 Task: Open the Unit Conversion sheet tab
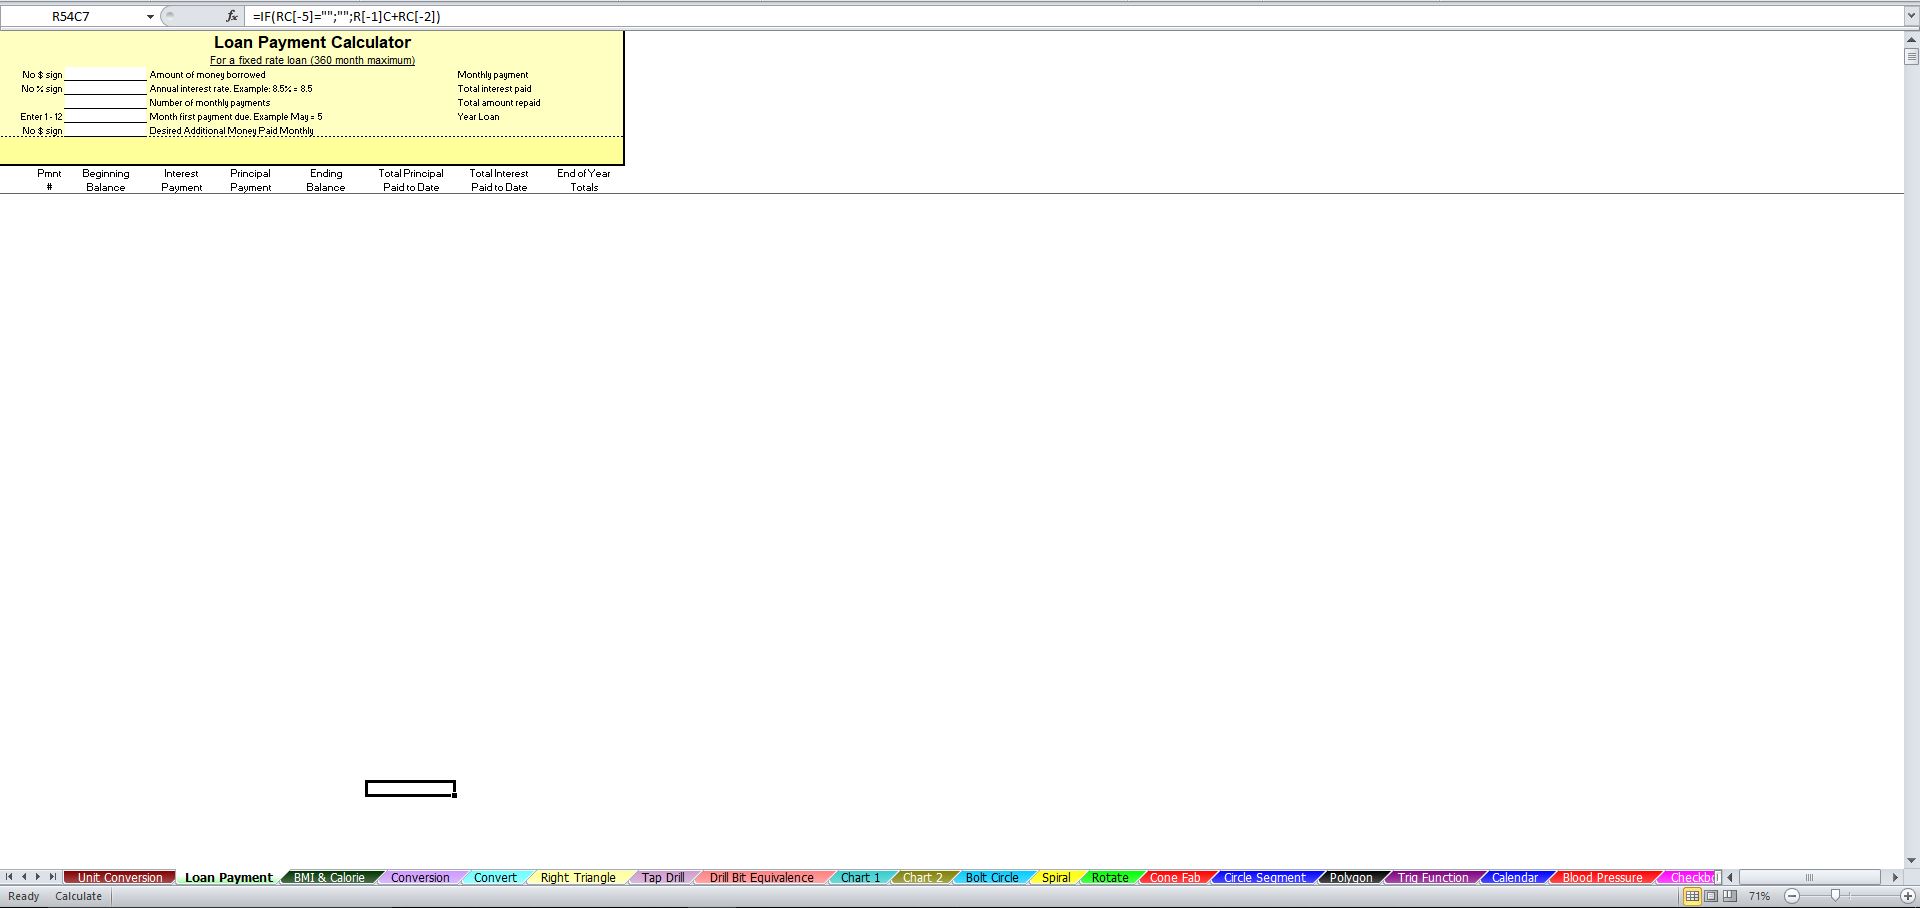coord(120,877)
